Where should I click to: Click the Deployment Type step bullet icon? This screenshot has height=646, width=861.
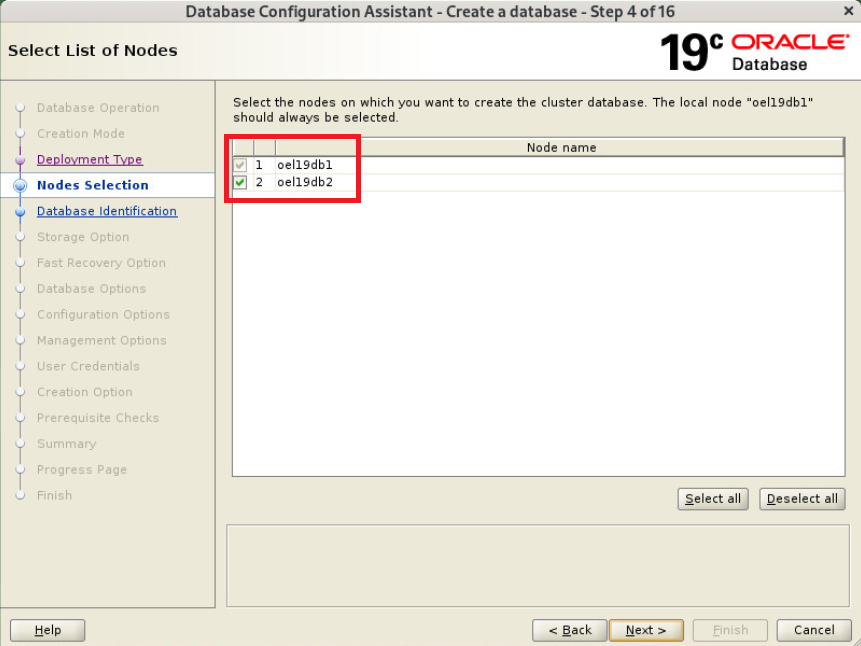(20, 160)
